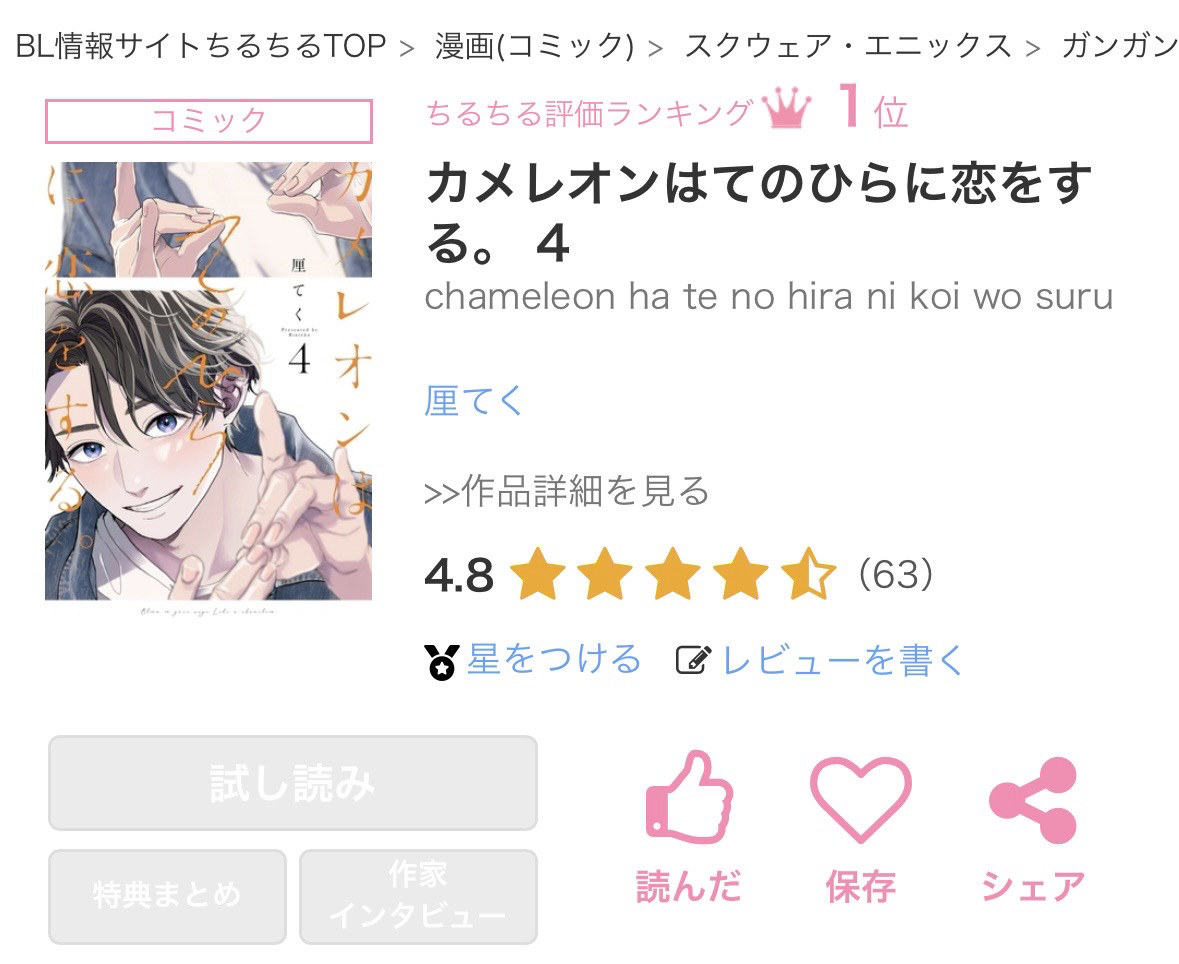This screenshot has height=964, width=1179.
Task: Click the 星をつける link
Action: pos(554,660)
